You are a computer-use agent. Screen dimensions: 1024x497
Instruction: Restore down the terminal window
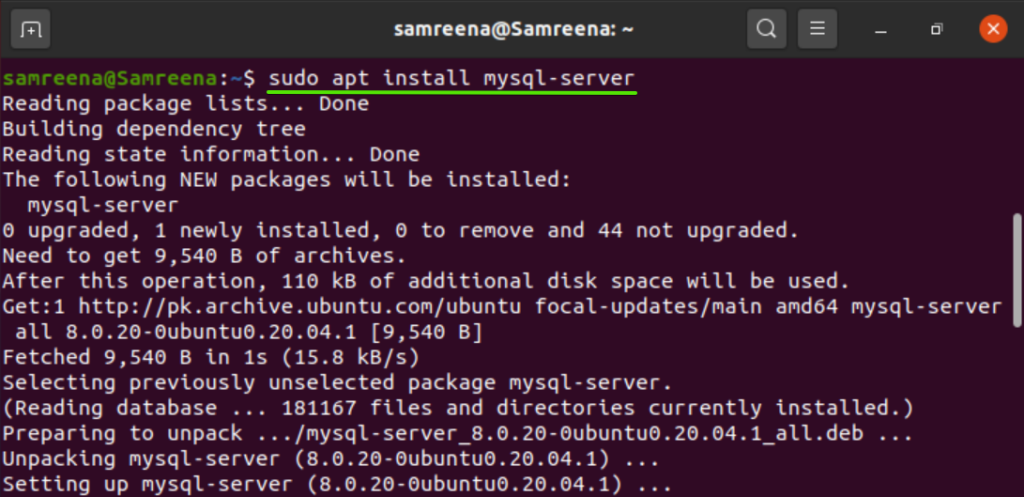(937, 30)
